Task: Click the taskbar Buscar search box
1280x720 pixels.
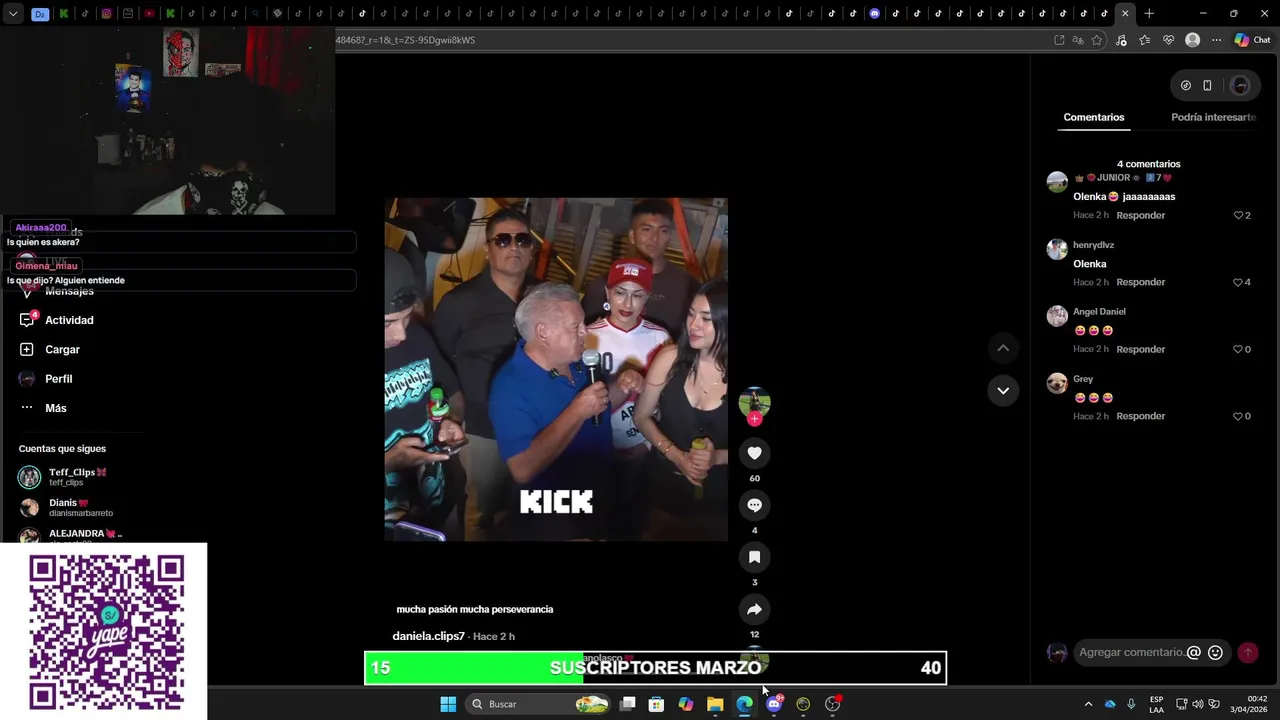Action: (537, 704)
